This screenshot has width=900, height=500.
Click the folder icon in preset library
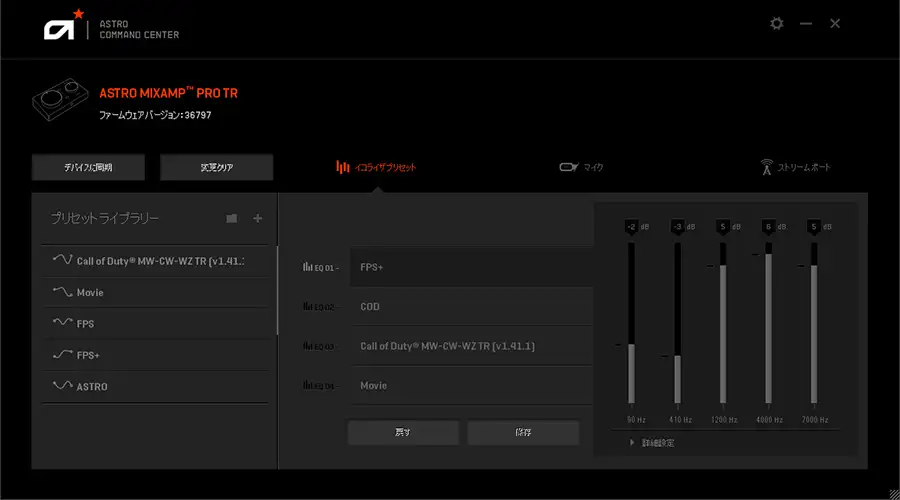click(231, 218)
